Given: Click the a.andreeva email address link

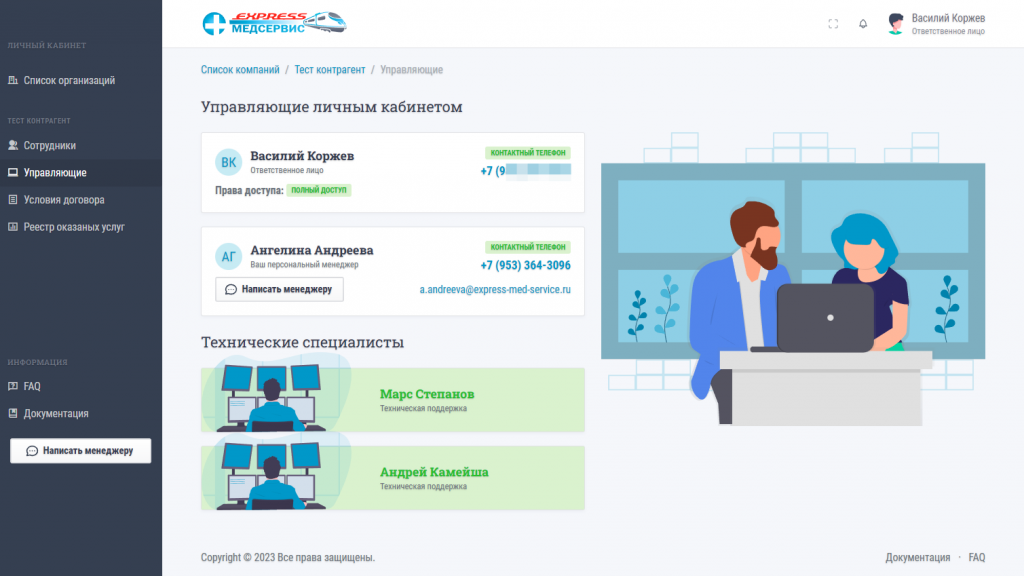Looking at the screenshot, I should tap(495, 289).
